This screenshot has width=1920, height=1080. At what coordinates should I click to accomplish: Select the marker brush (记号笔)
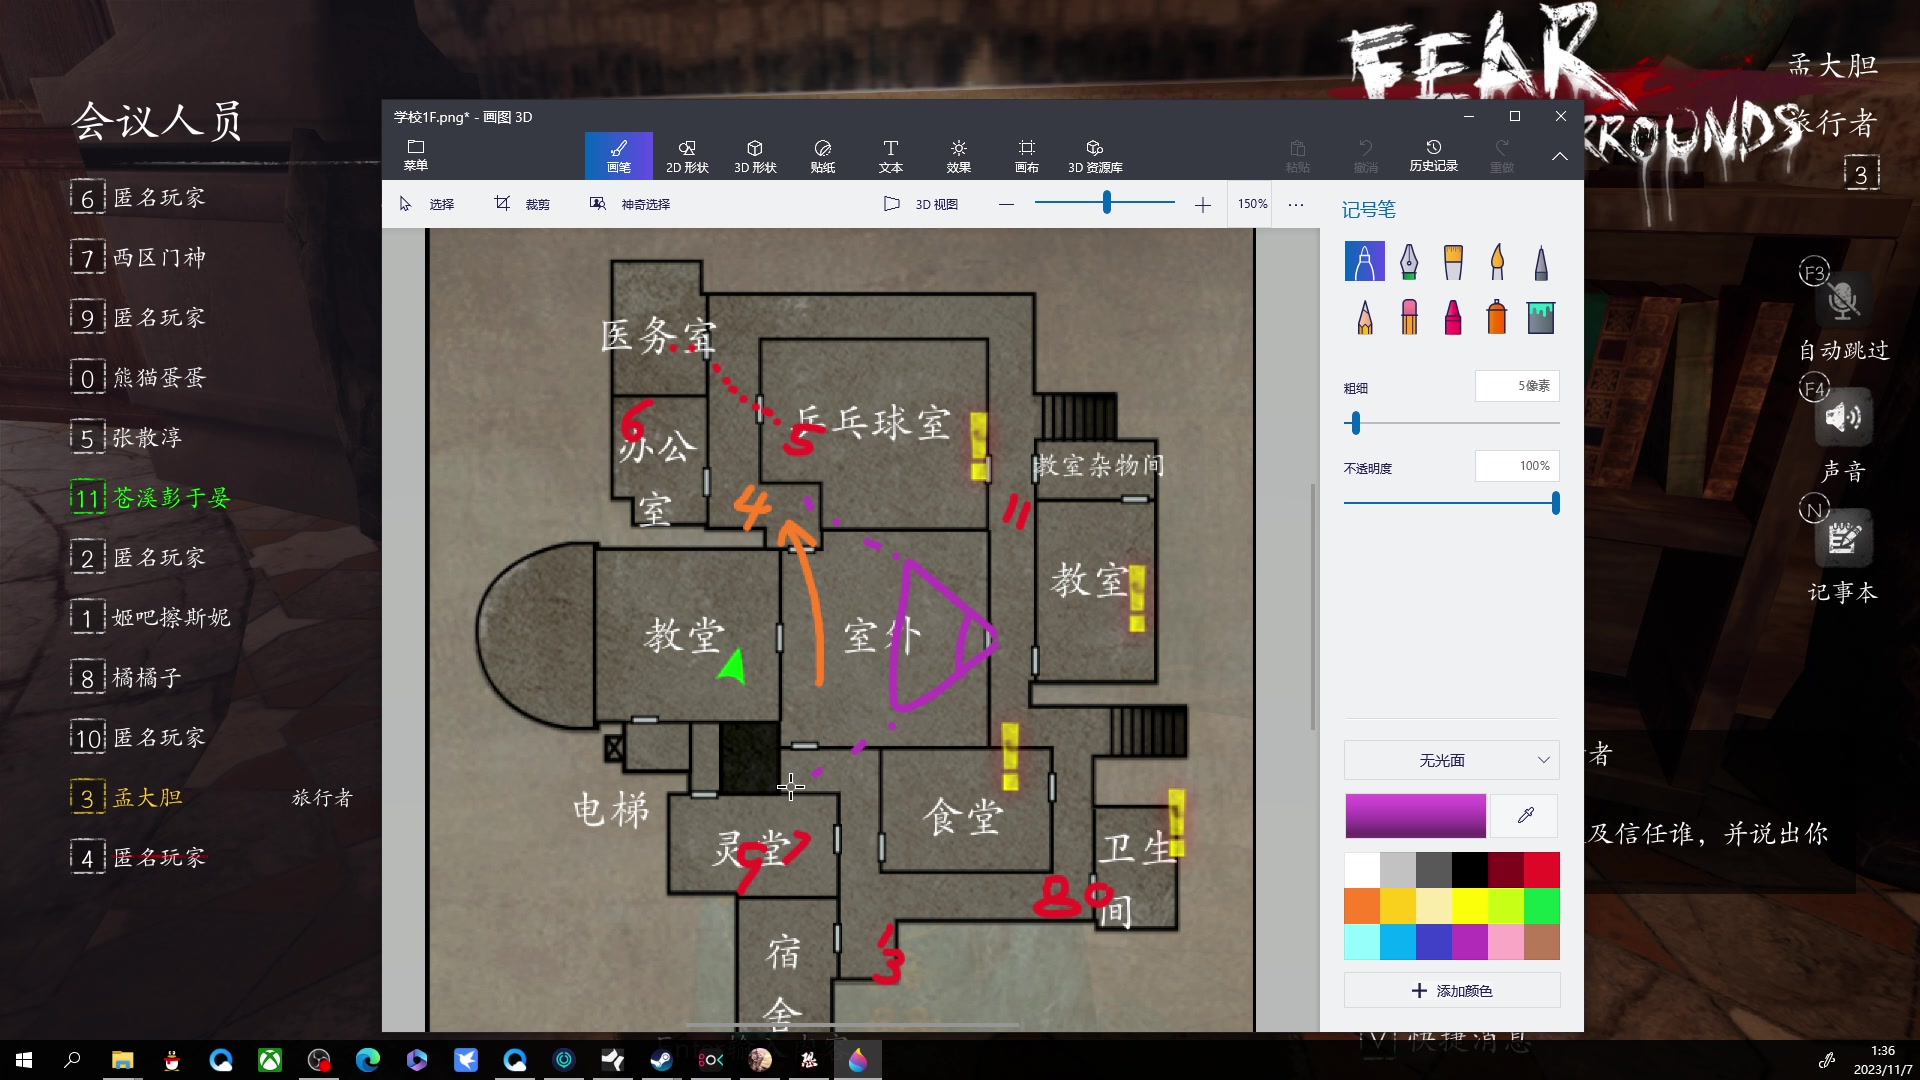click(1364, 261)
